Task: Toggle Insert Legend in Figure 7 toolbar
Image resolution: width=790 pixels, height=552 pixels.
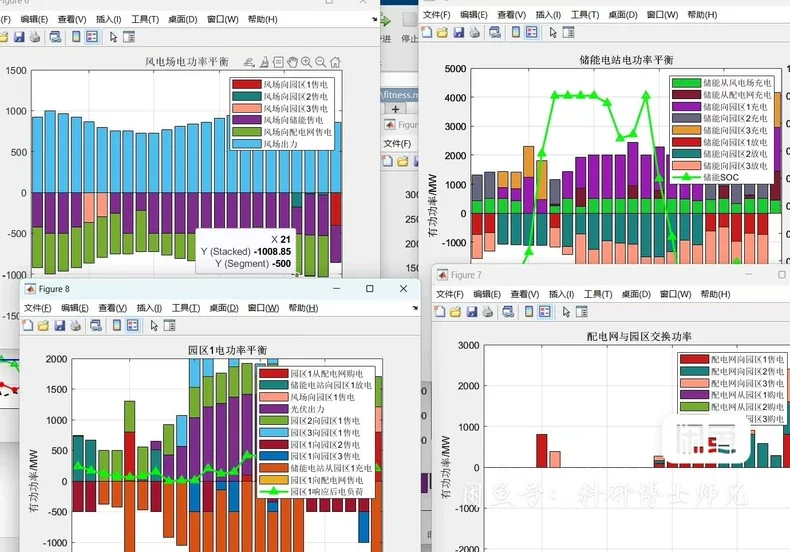Action: click(x=545, y=312)
